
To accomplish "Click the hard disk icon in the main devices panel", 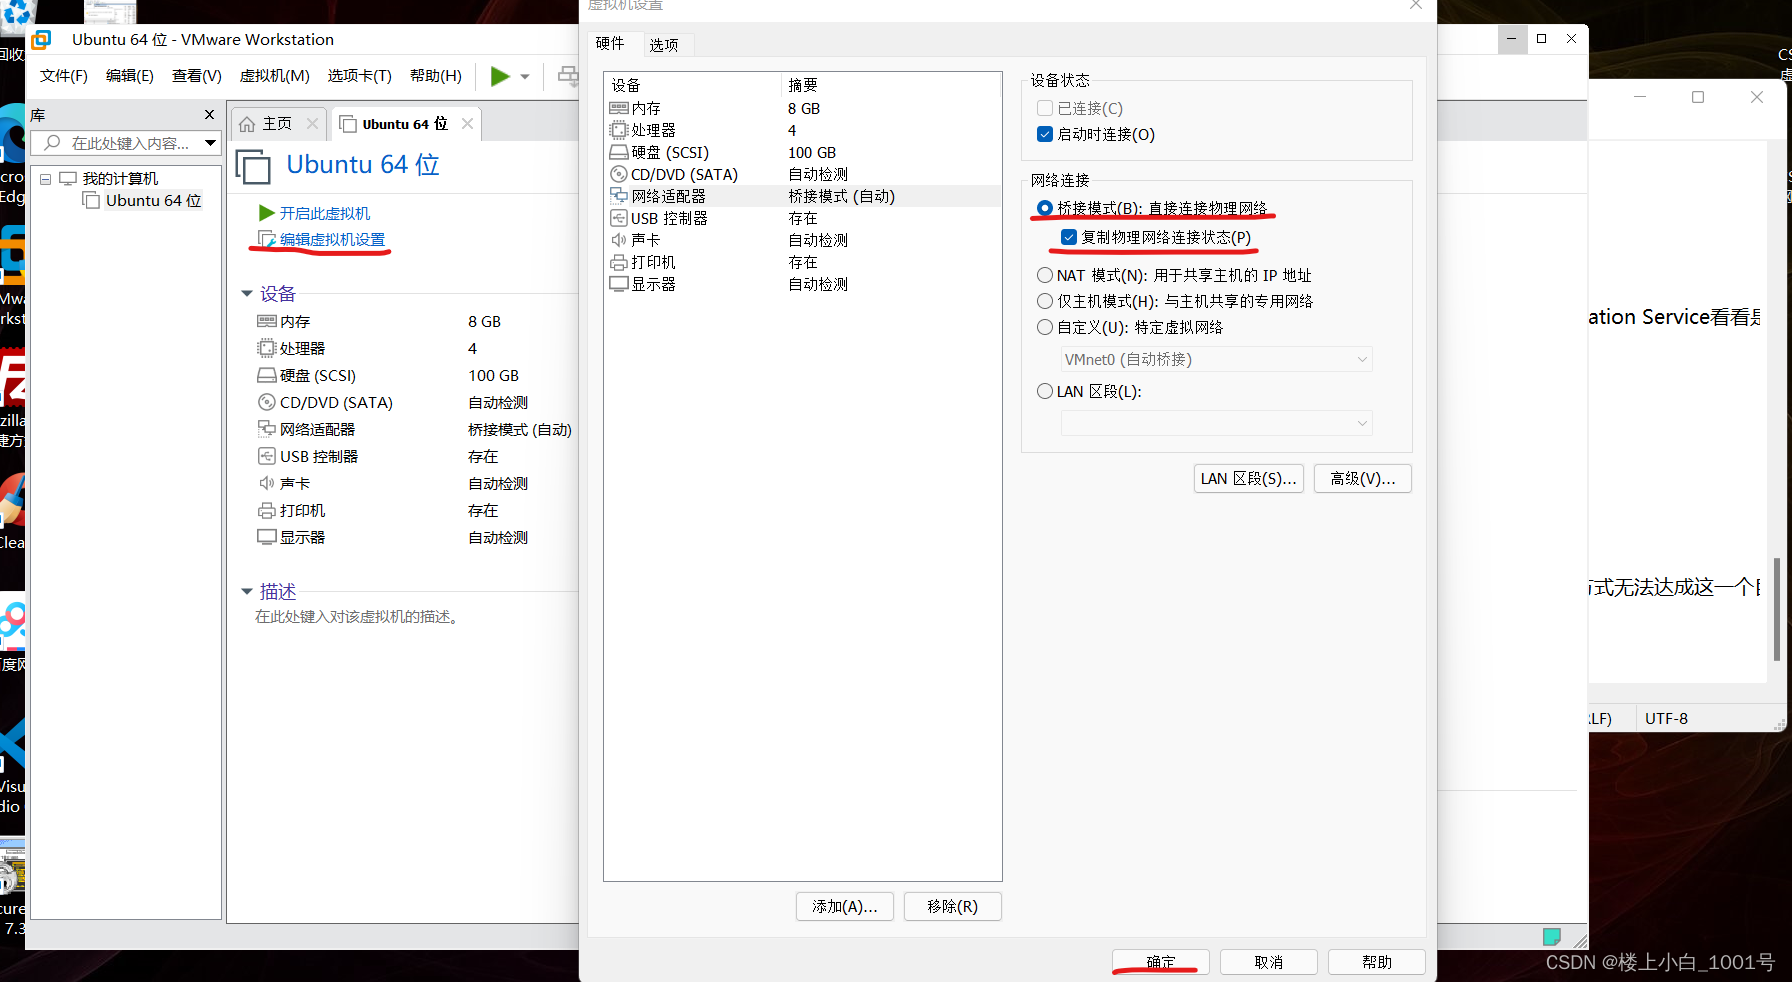I will (x=267, y=375).
